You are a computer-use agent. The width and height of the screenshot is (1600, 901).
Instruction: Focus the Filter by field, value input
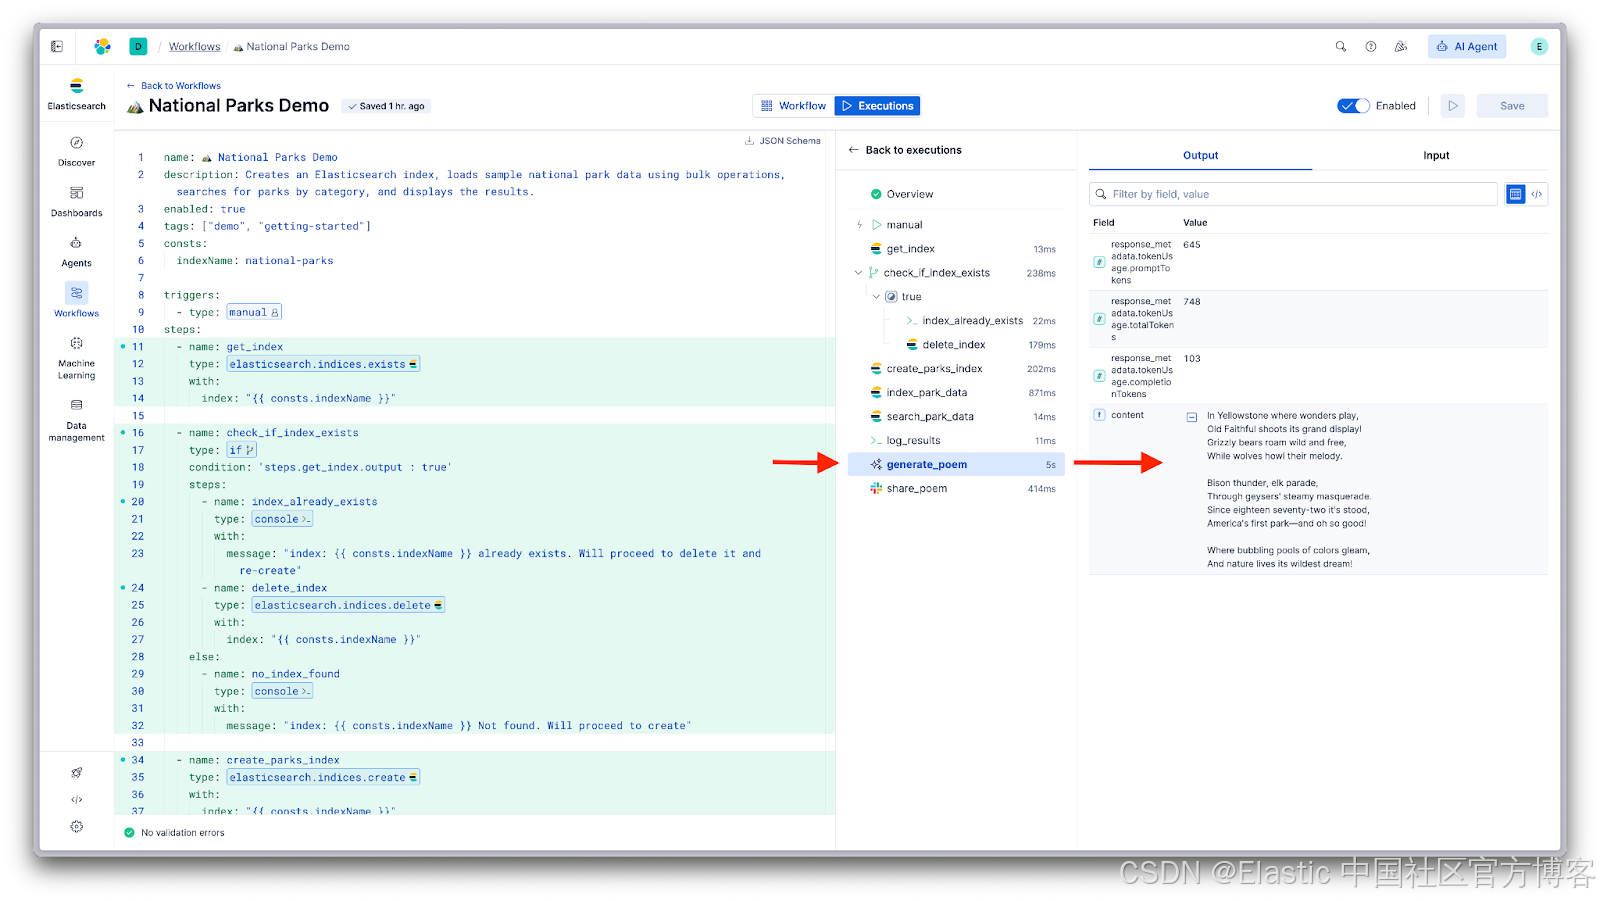tap(1293, 194)
